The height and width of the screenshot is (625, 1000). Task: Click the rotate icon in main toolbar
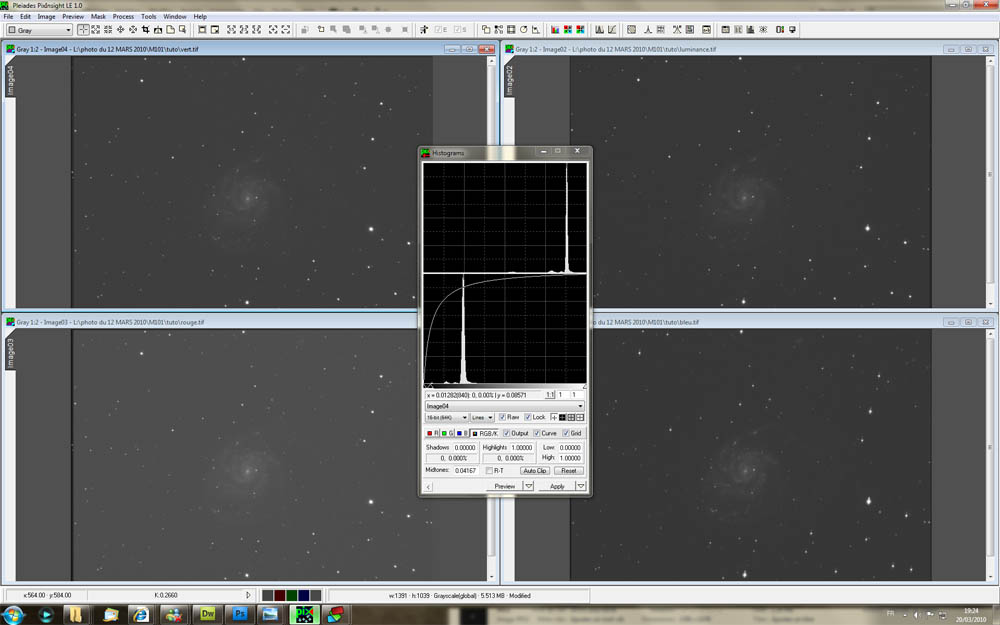click(x=523, y=30)
